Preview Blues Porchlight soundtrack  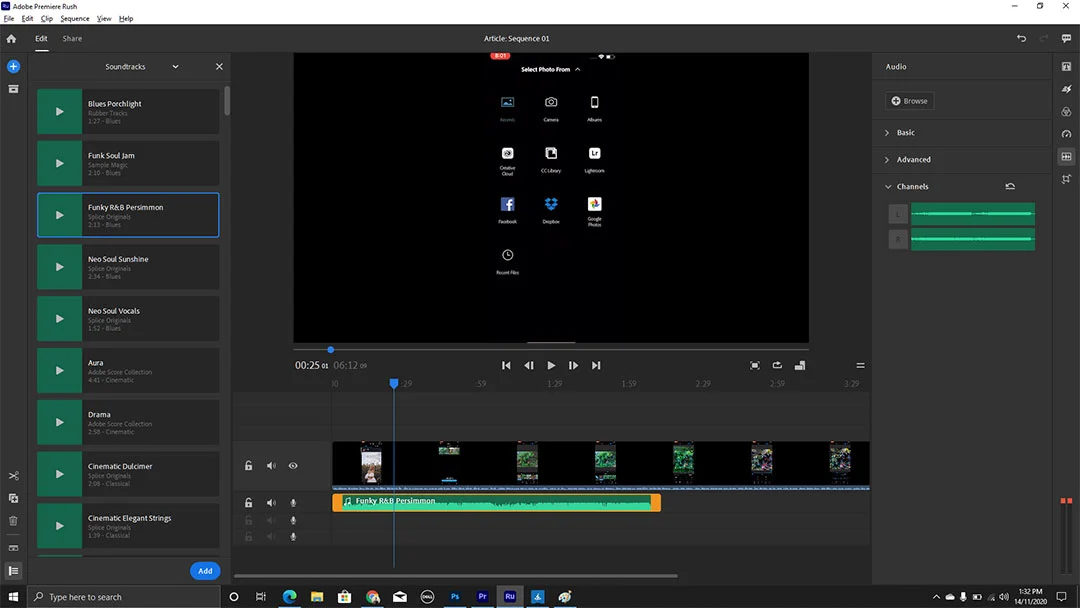pos(59,112)
